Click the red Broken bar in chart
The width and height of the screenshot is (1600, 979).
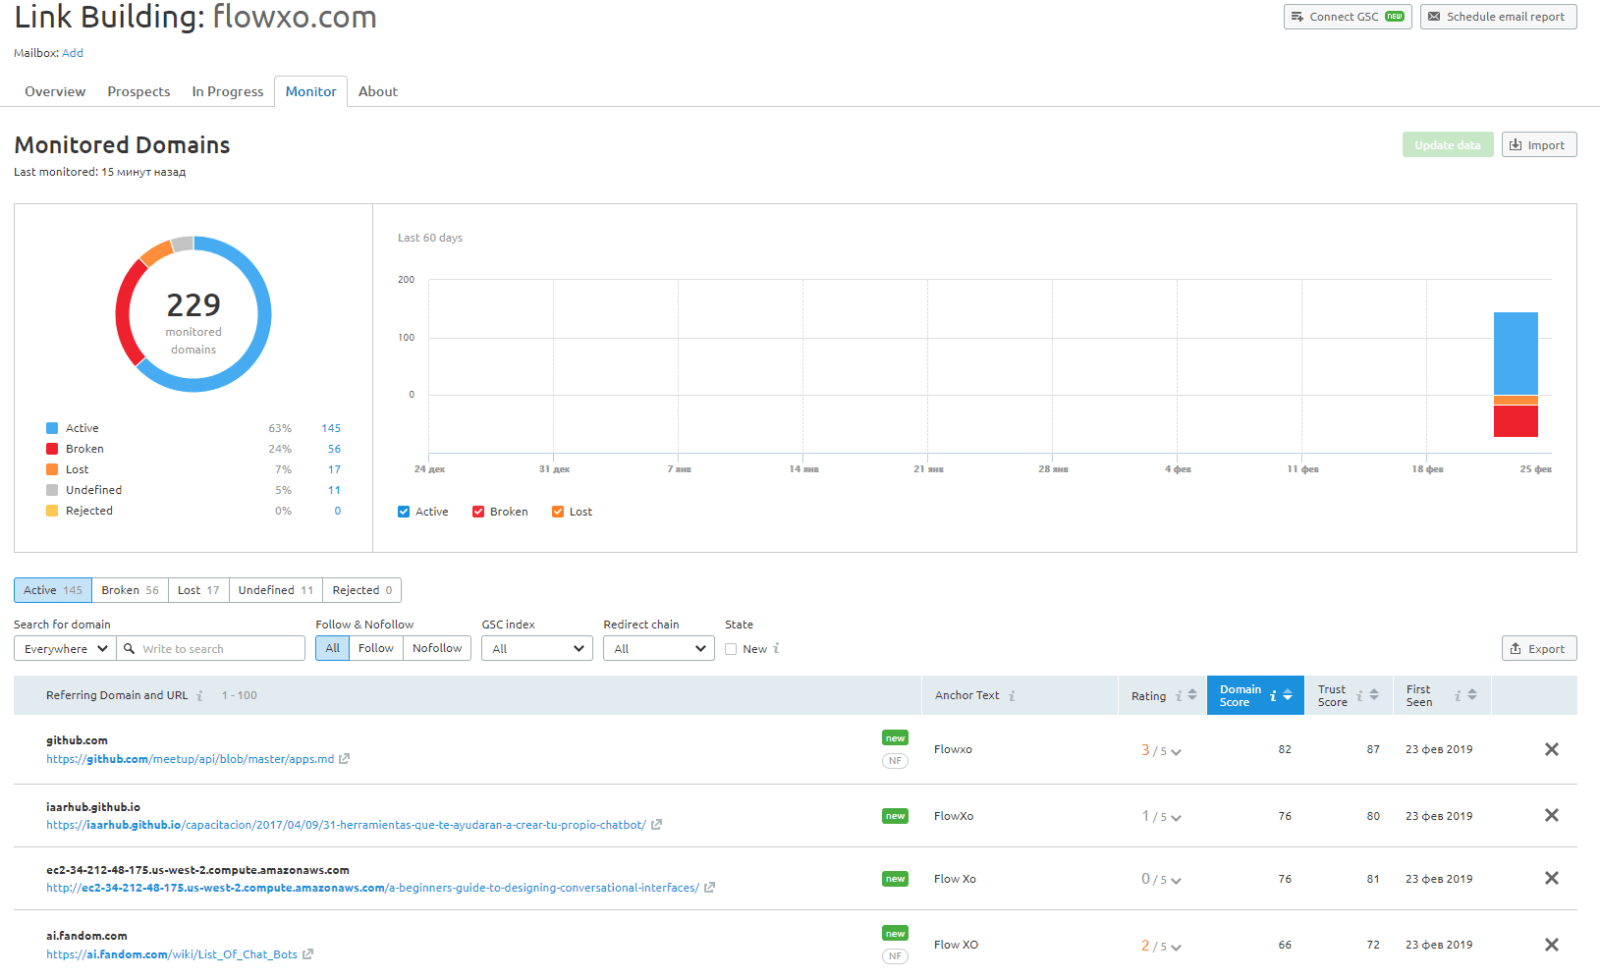pyautogui.click(x=1515, y=421)
